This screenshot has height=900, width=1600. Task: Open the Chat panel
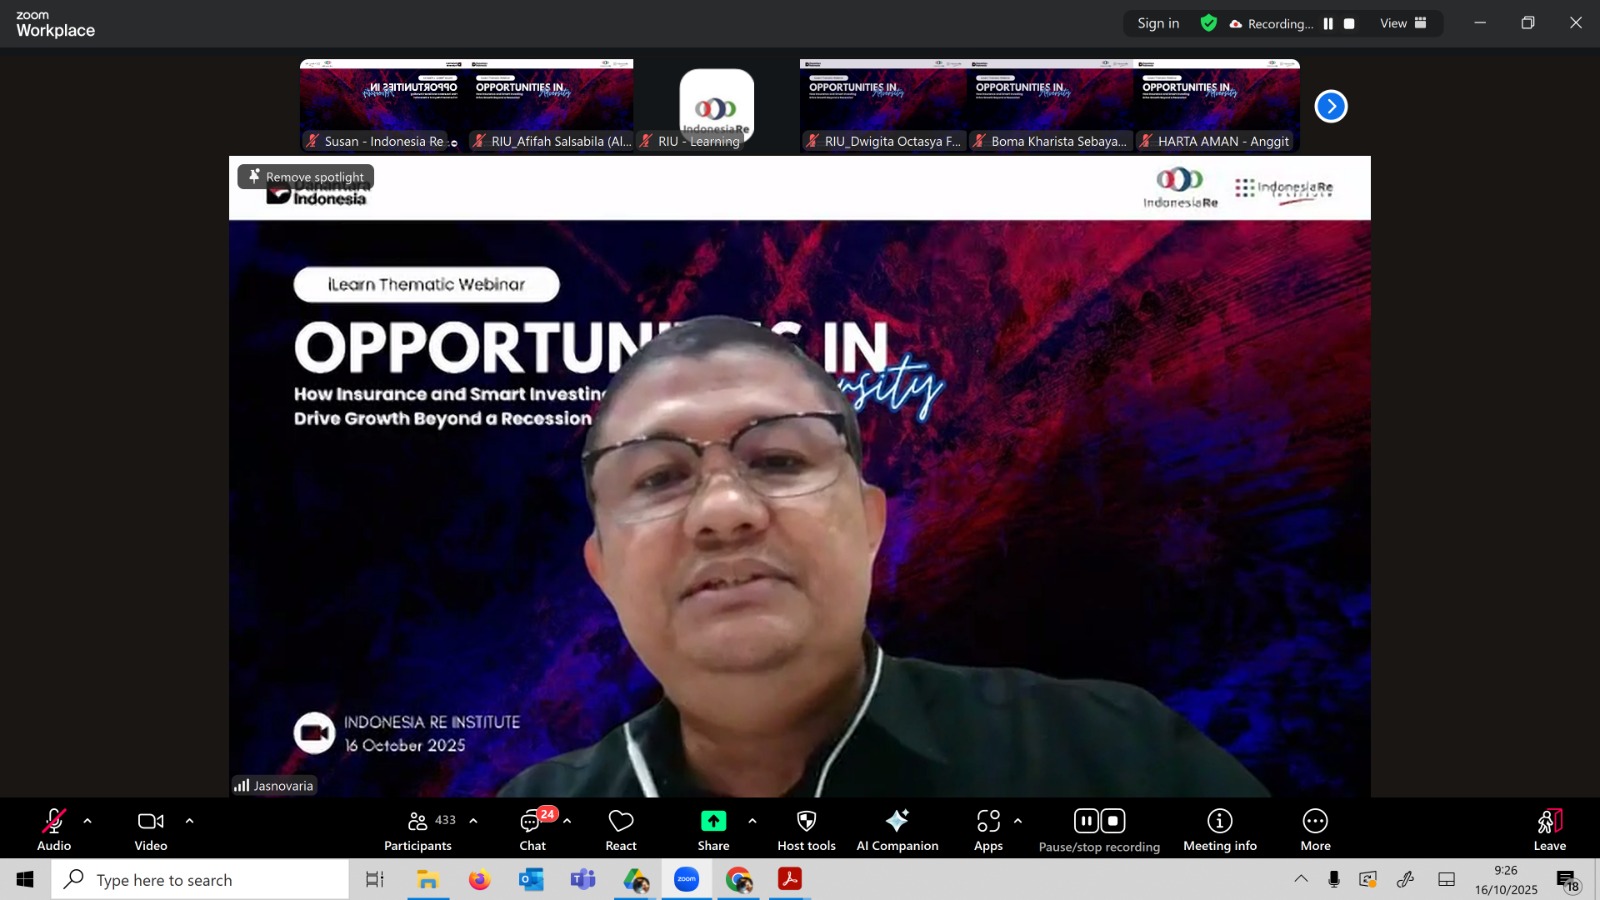[532, 829]
